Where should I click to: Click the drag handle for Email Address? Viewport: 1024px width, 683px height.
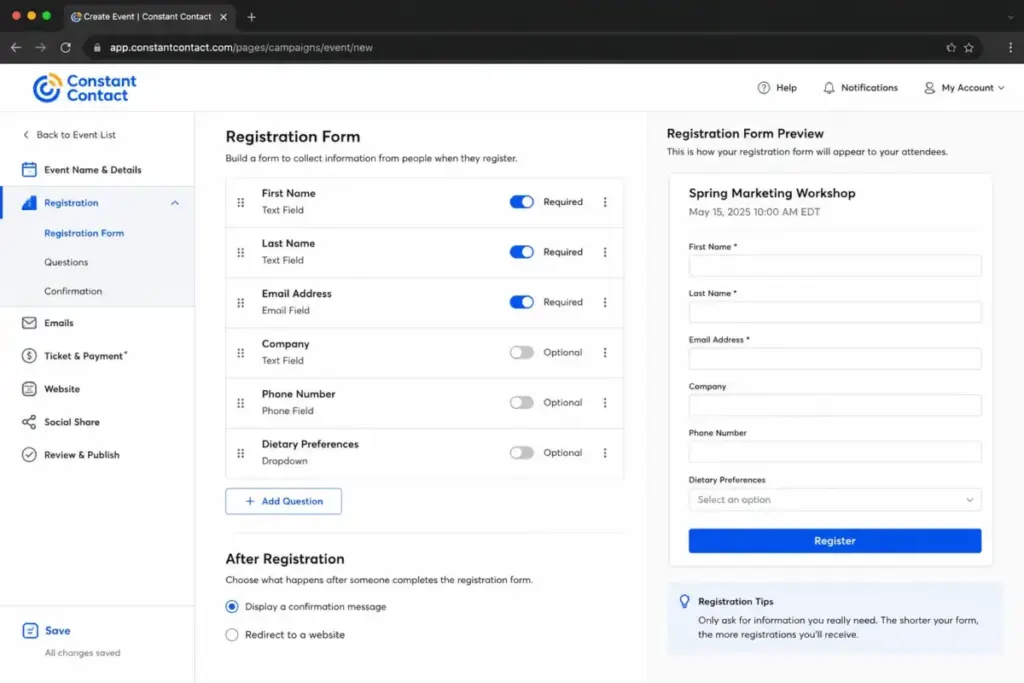(241, 303)
